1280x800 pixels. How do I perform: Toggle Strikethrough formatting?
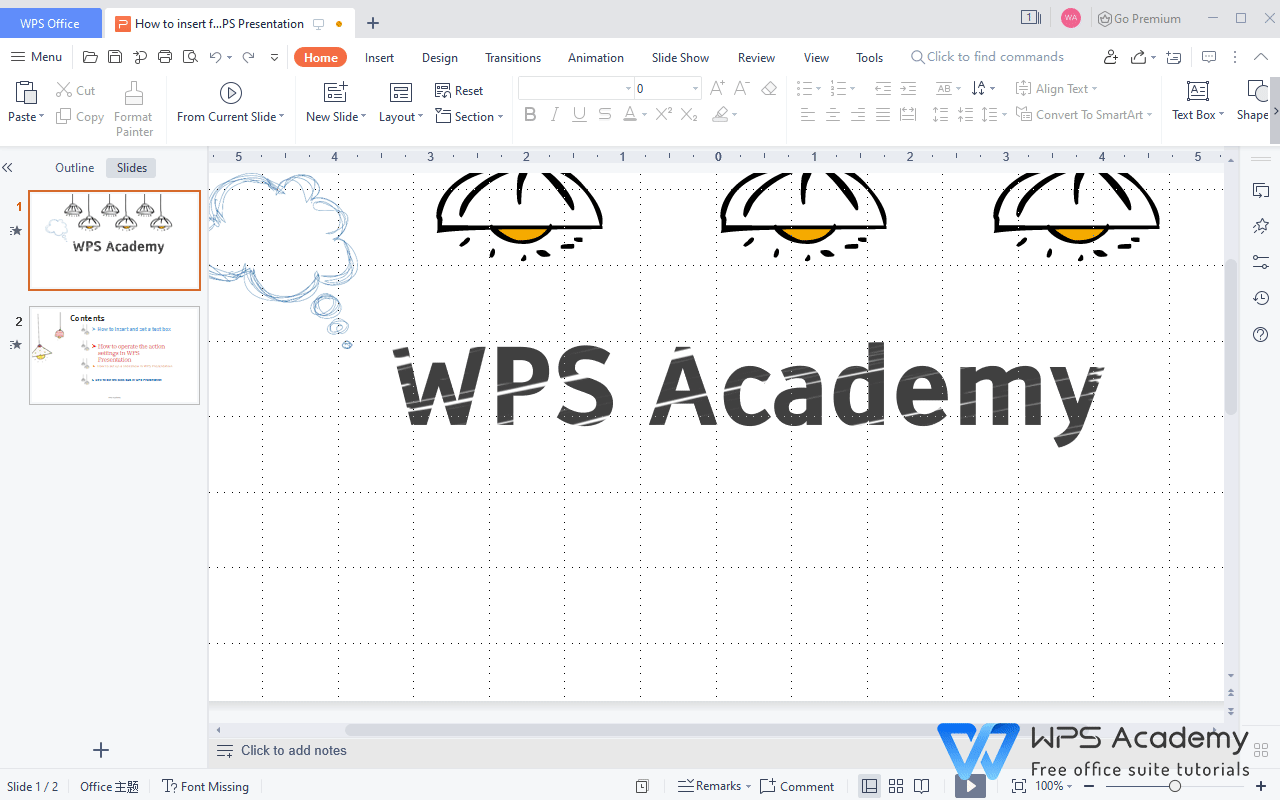click(604, 115)
